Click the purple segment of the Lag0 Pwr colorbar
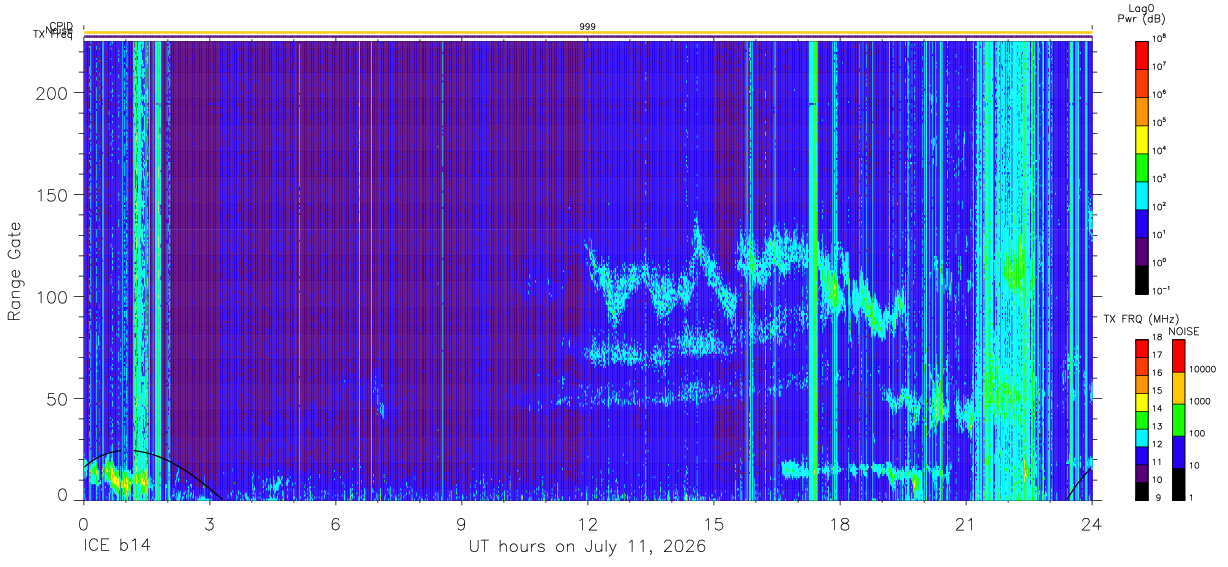The height and width of the screenshot is (567, 1228). point(1142,250)
